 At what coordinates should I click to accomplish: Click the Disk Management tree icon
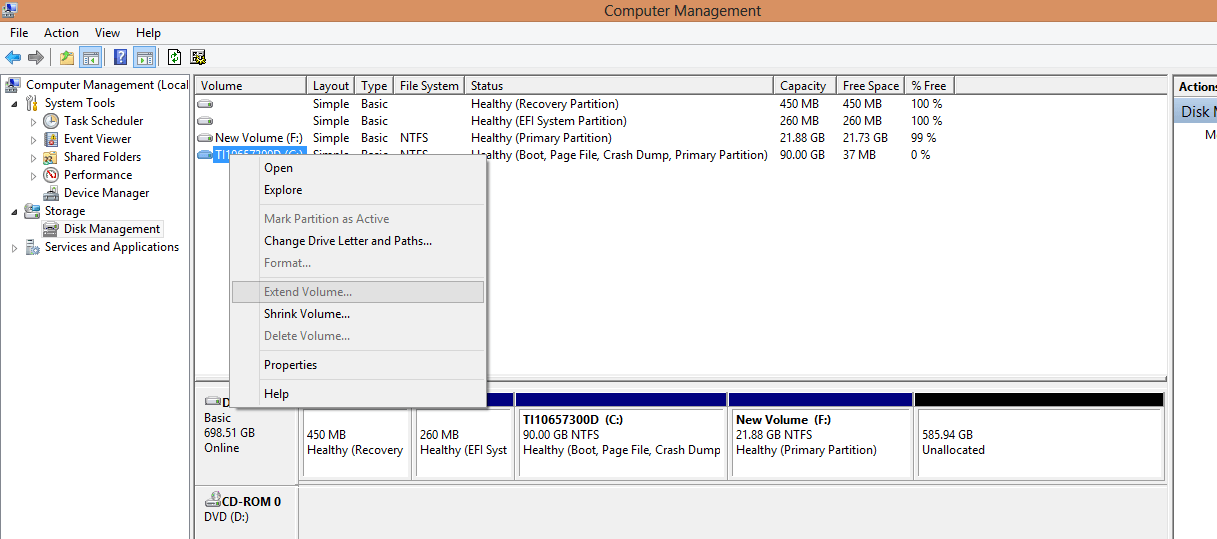coord(51,229)
